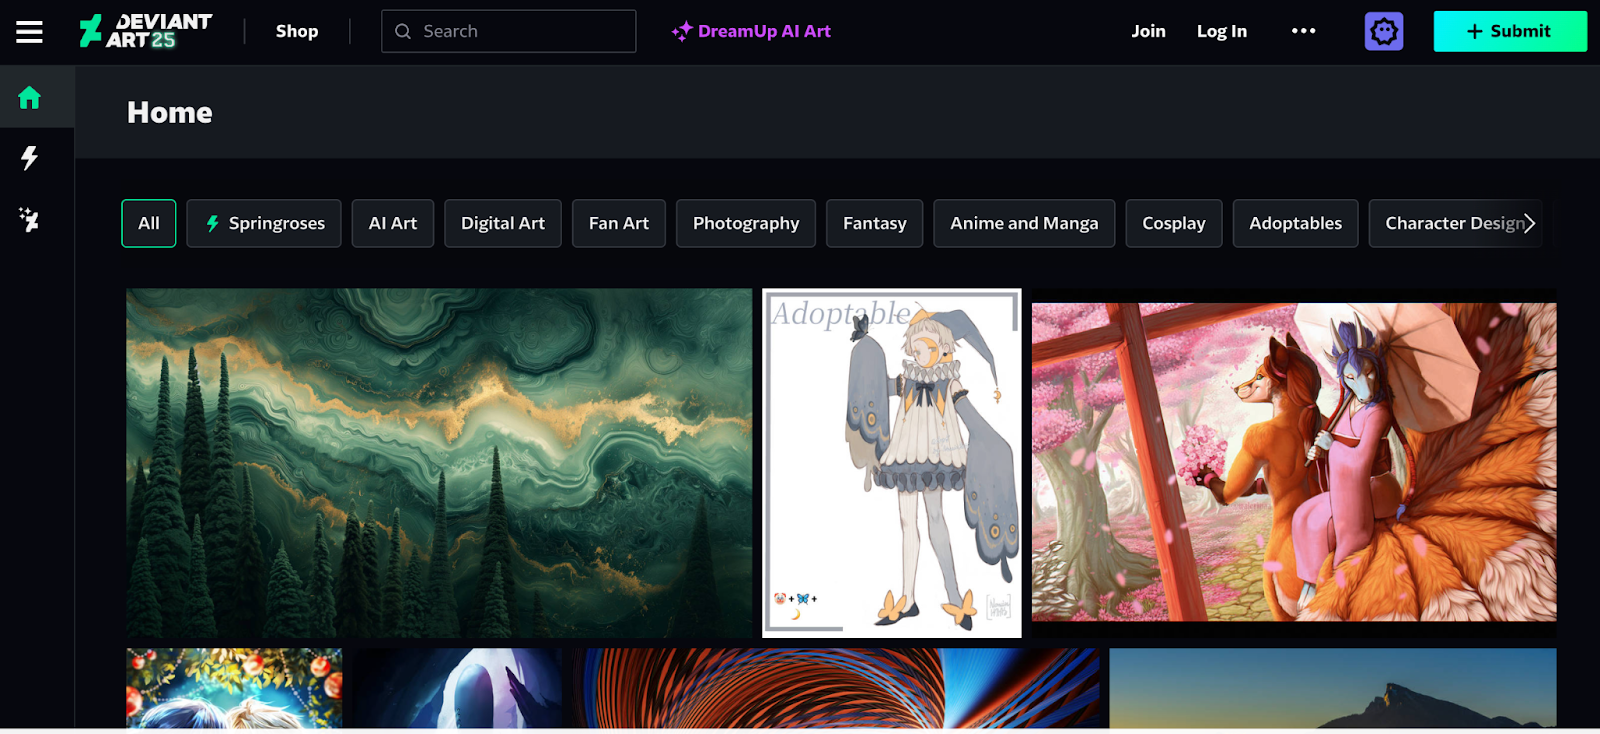The height and width of the screenshot is (734, 1600).
Task: Open the hamburger navigation menu
Action: (29, 32)
